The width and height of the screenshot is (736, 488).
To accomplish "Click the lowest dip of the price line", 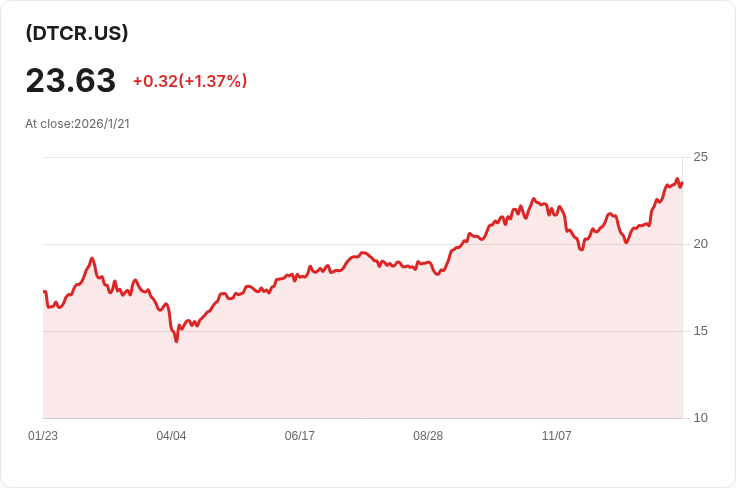I will (176, 341).
